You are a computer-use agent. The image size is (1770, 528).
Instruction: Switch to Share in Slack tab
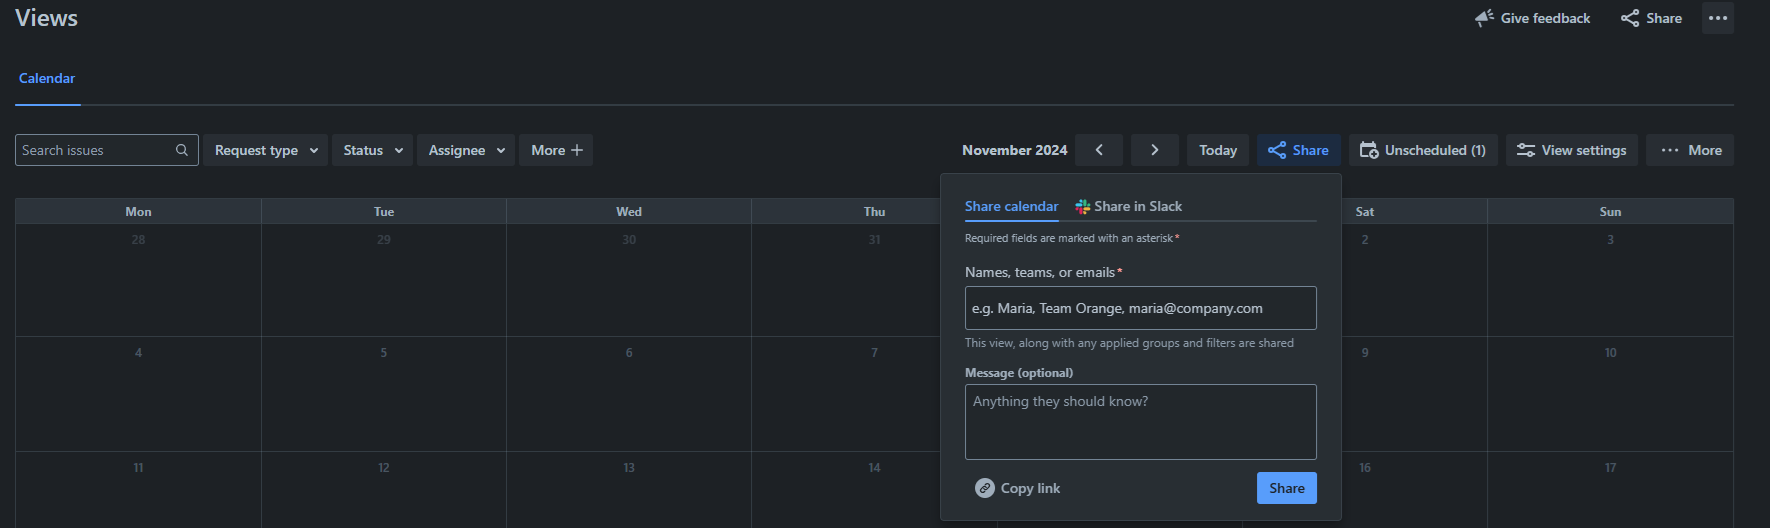(x=1128, y=206)
